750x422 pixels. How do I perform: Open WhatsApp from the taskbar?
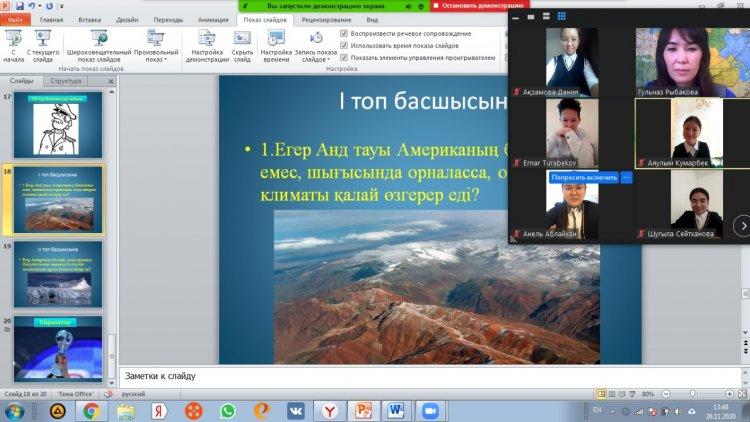(x=227, y=410)
